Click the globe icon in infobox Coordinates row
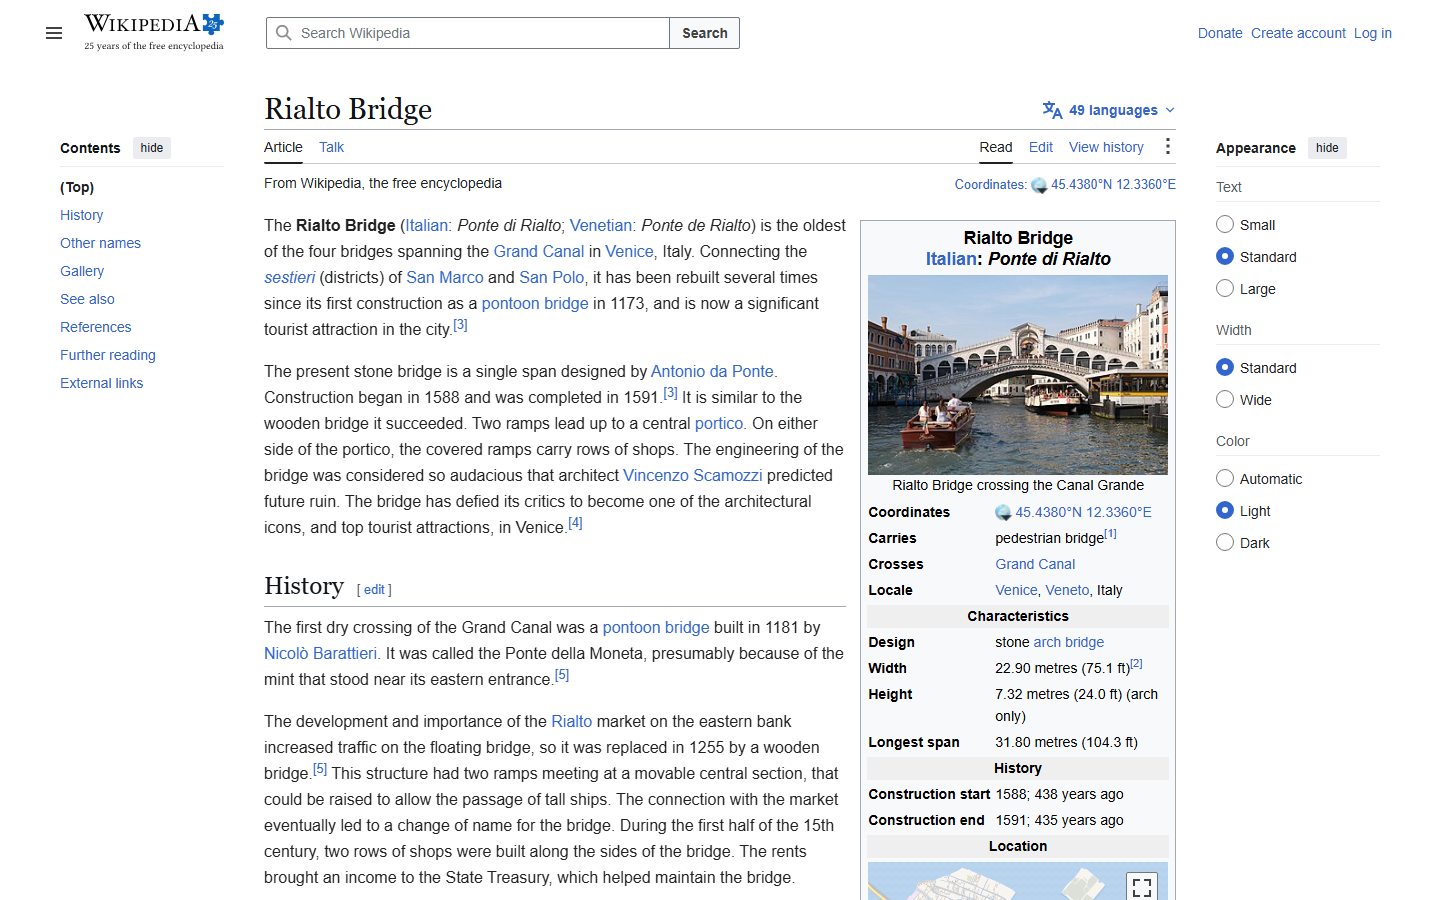Screen dimensions: 1440x900 click(1003, 512)
